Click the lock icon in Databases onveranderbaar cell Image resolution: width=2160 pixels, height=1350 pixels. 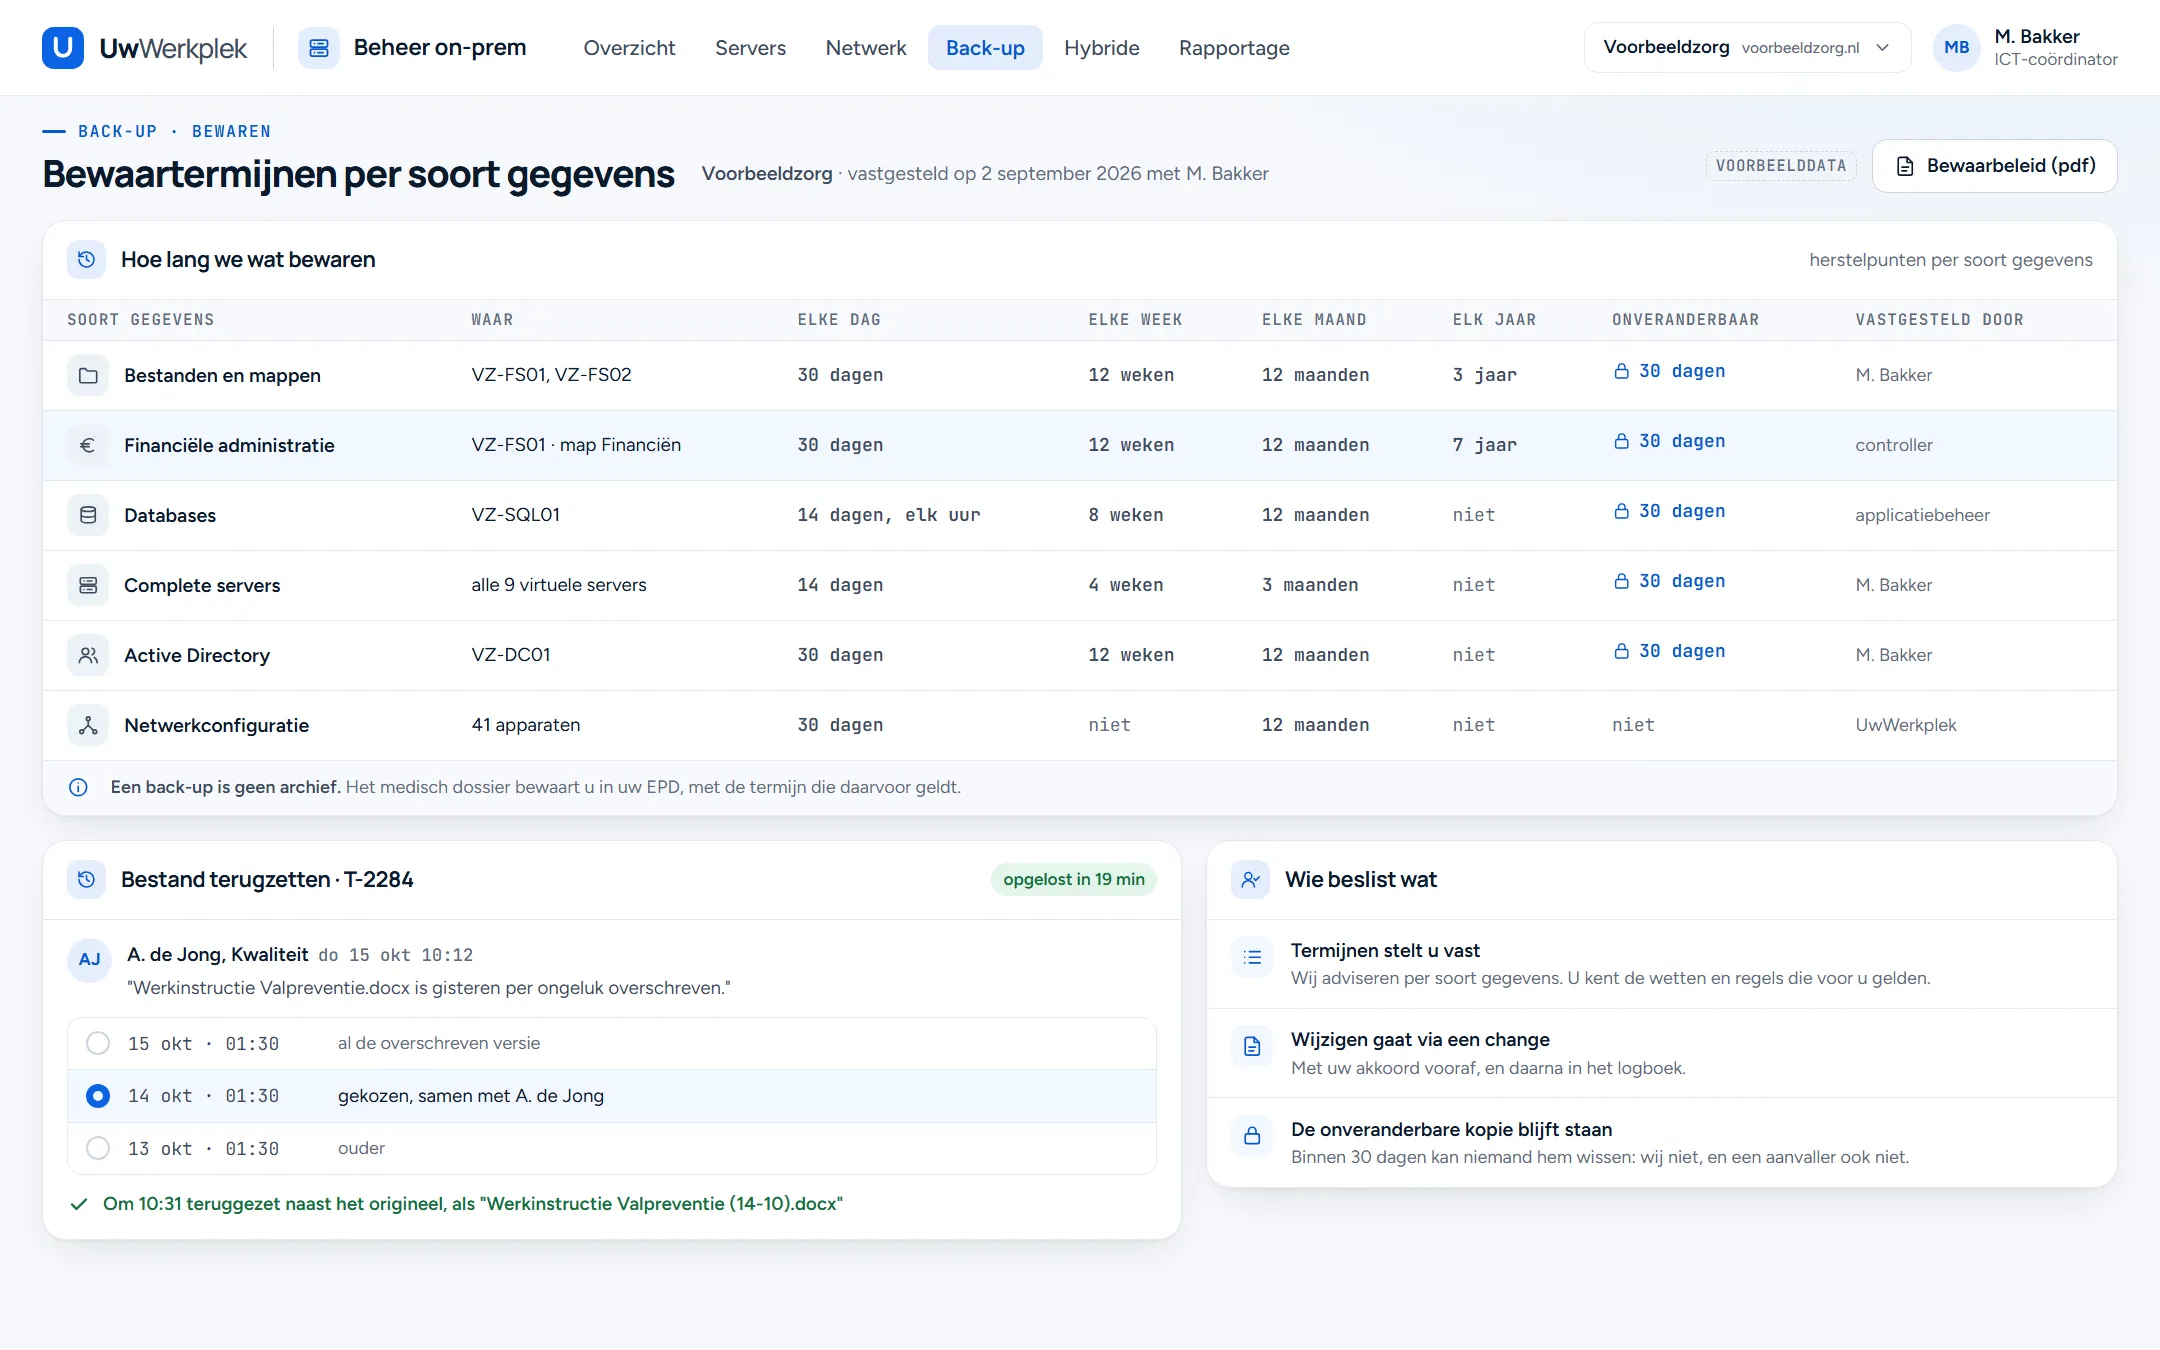tap(1621, 511)
